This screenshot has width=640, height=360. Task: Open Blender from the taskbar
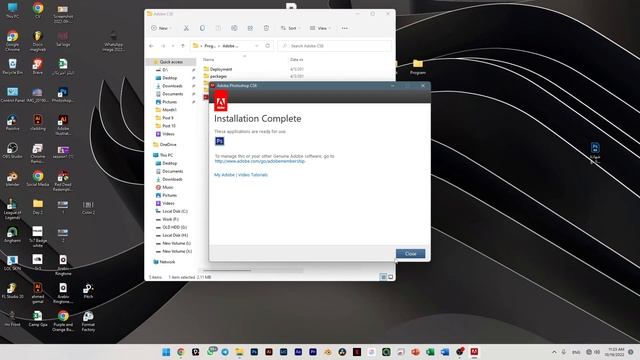(x=328, y=352)
